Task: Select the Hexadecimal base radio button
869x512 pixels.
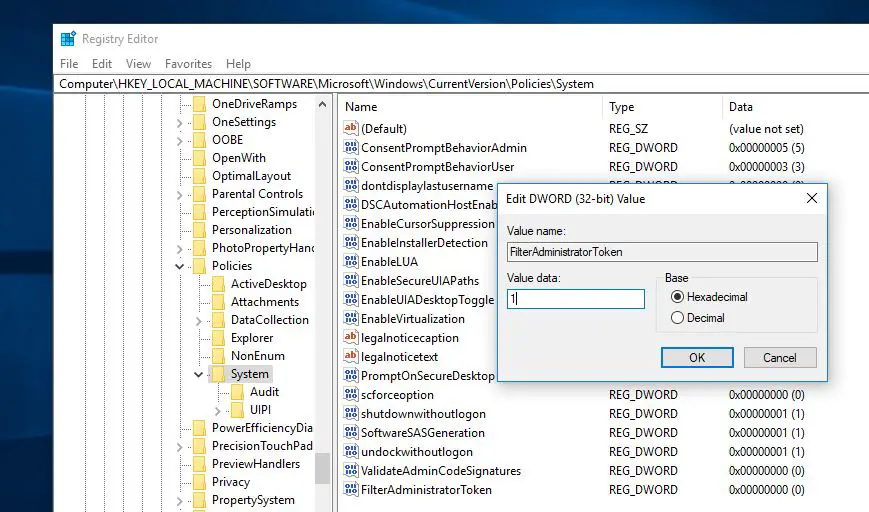Action: tap(677, 296)
